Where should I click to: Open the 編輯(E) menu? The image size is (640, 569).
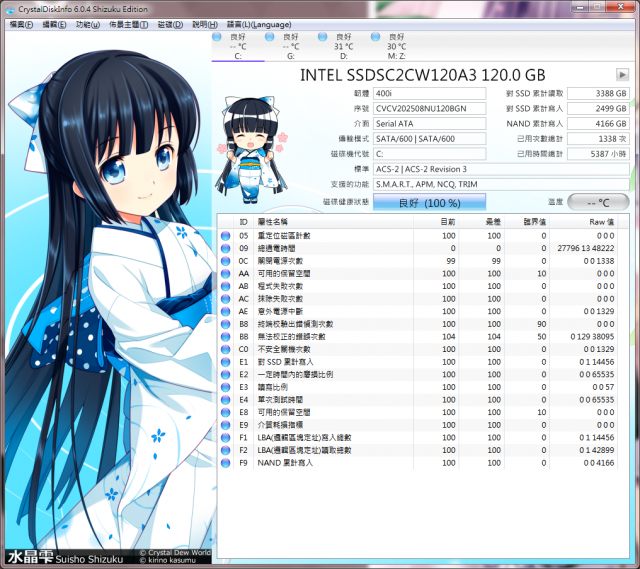tap(54, 25)
